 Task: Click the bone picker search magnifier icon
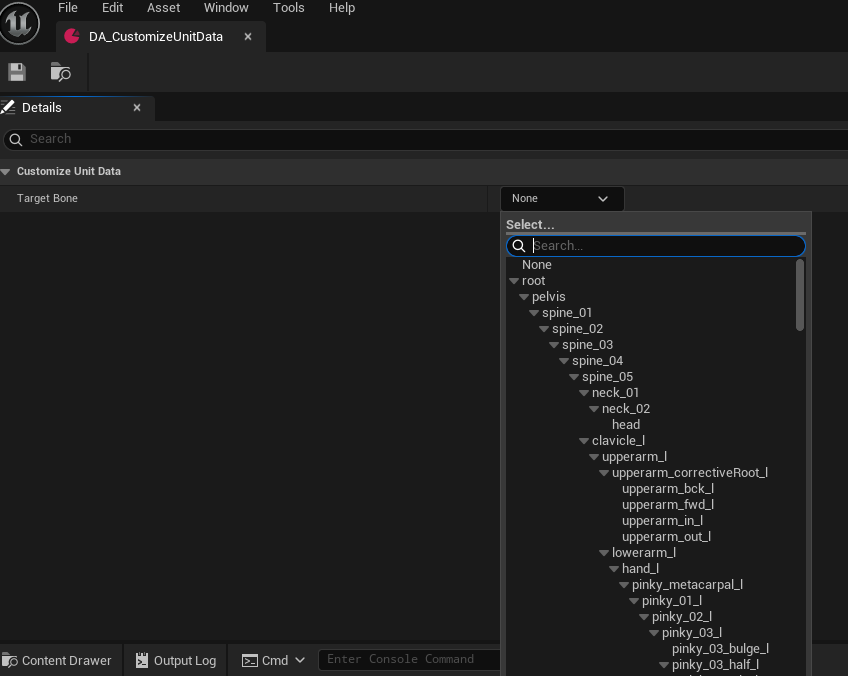[519, 246]
